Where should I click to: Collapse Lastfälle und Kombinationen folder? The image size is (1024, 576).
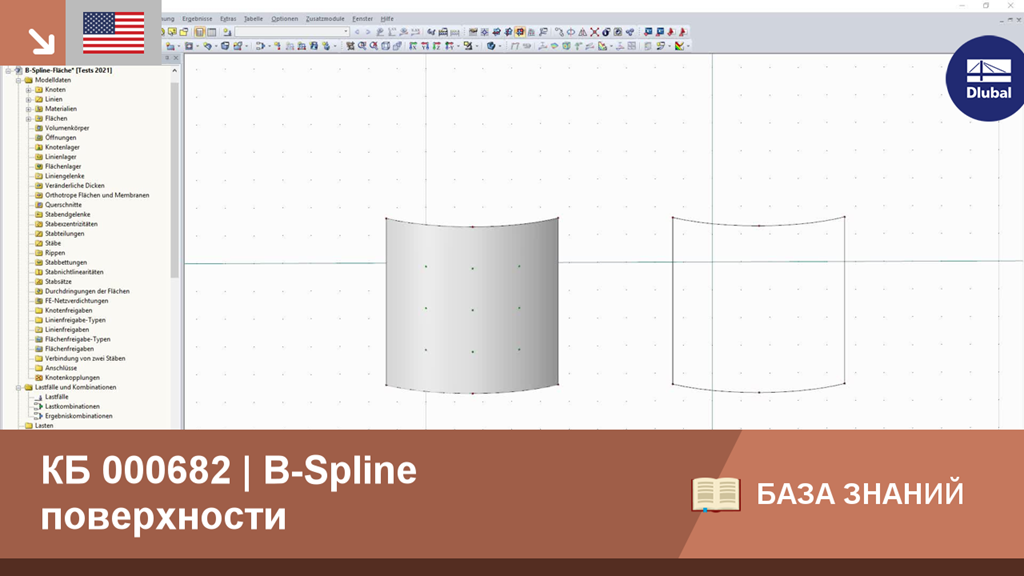pyautogui.click(x=18, y=387)
